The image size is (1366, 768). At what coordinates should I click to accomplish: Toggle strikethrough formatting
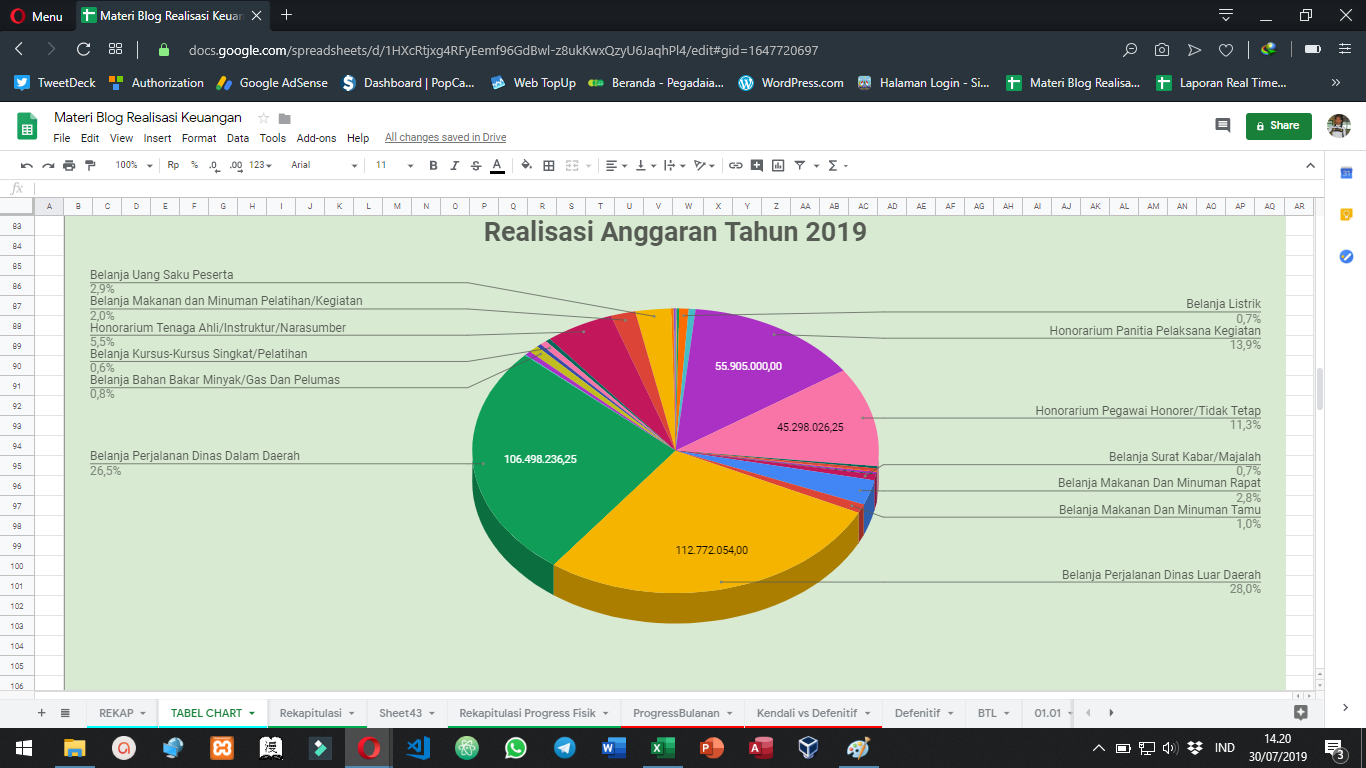click(475, 165)
